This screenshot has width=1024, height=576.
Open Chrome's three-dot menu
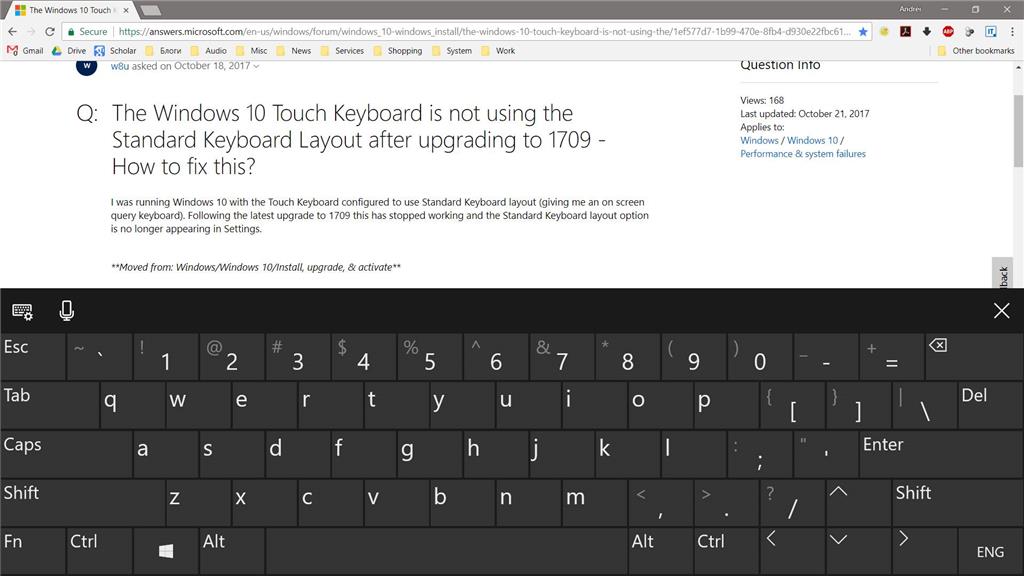coord(1012,31)
